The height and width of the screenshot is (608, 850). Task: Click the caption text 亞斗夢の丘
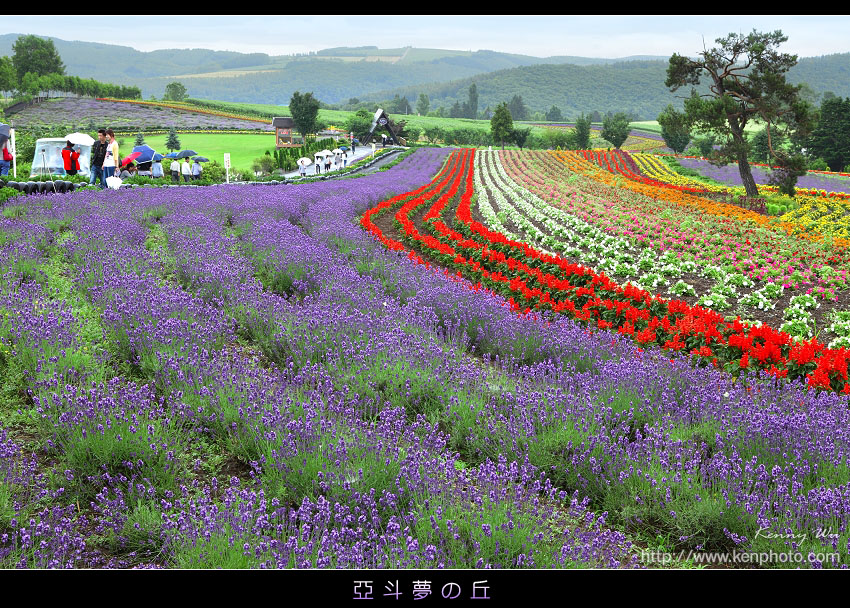422,590
